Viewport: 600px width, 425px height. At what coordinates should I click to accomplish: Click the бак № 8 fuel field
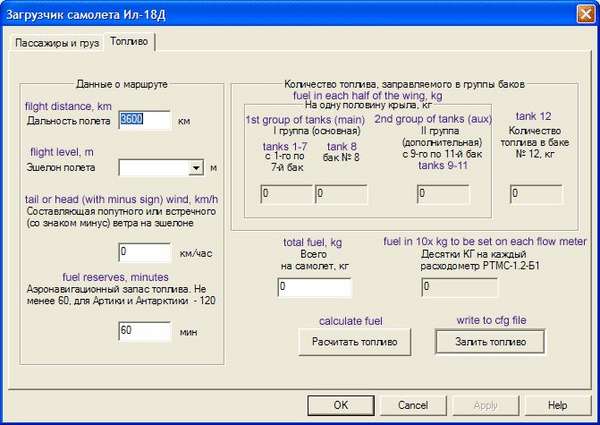(x=341, y=194)
